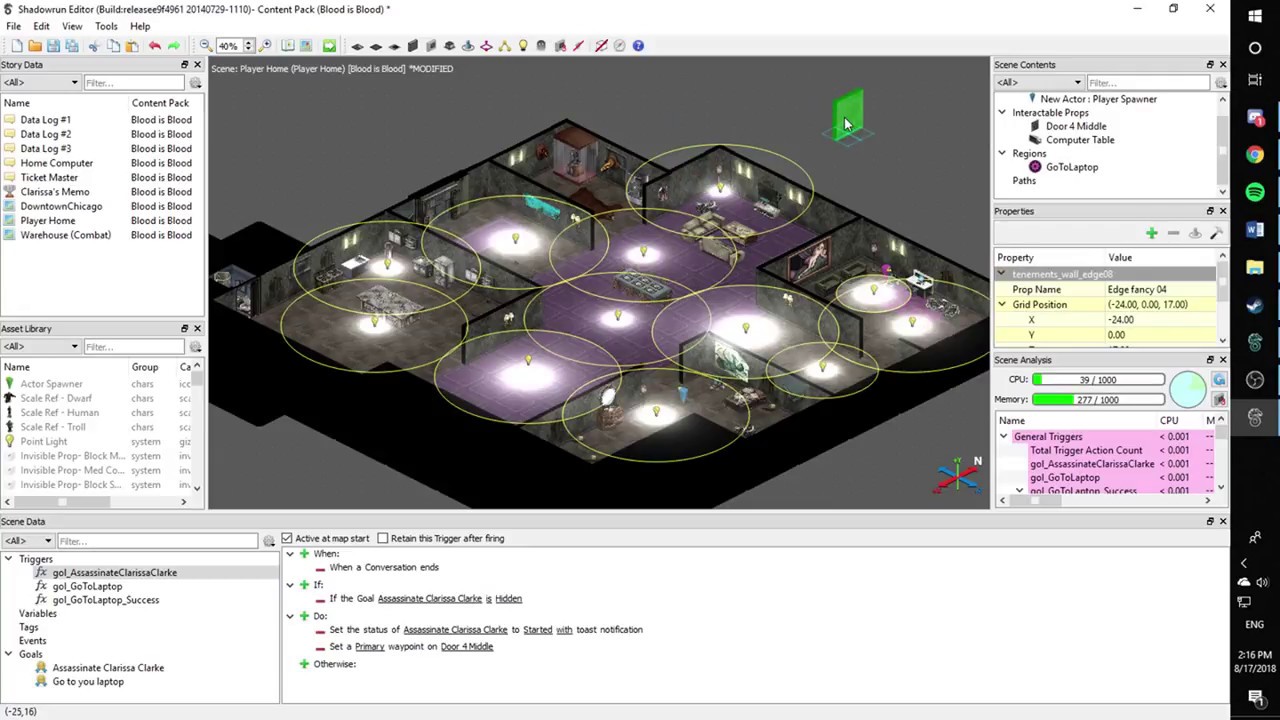The image size is (1280, 720).
Task: Open the Tools menu
Action: point(106,26)
